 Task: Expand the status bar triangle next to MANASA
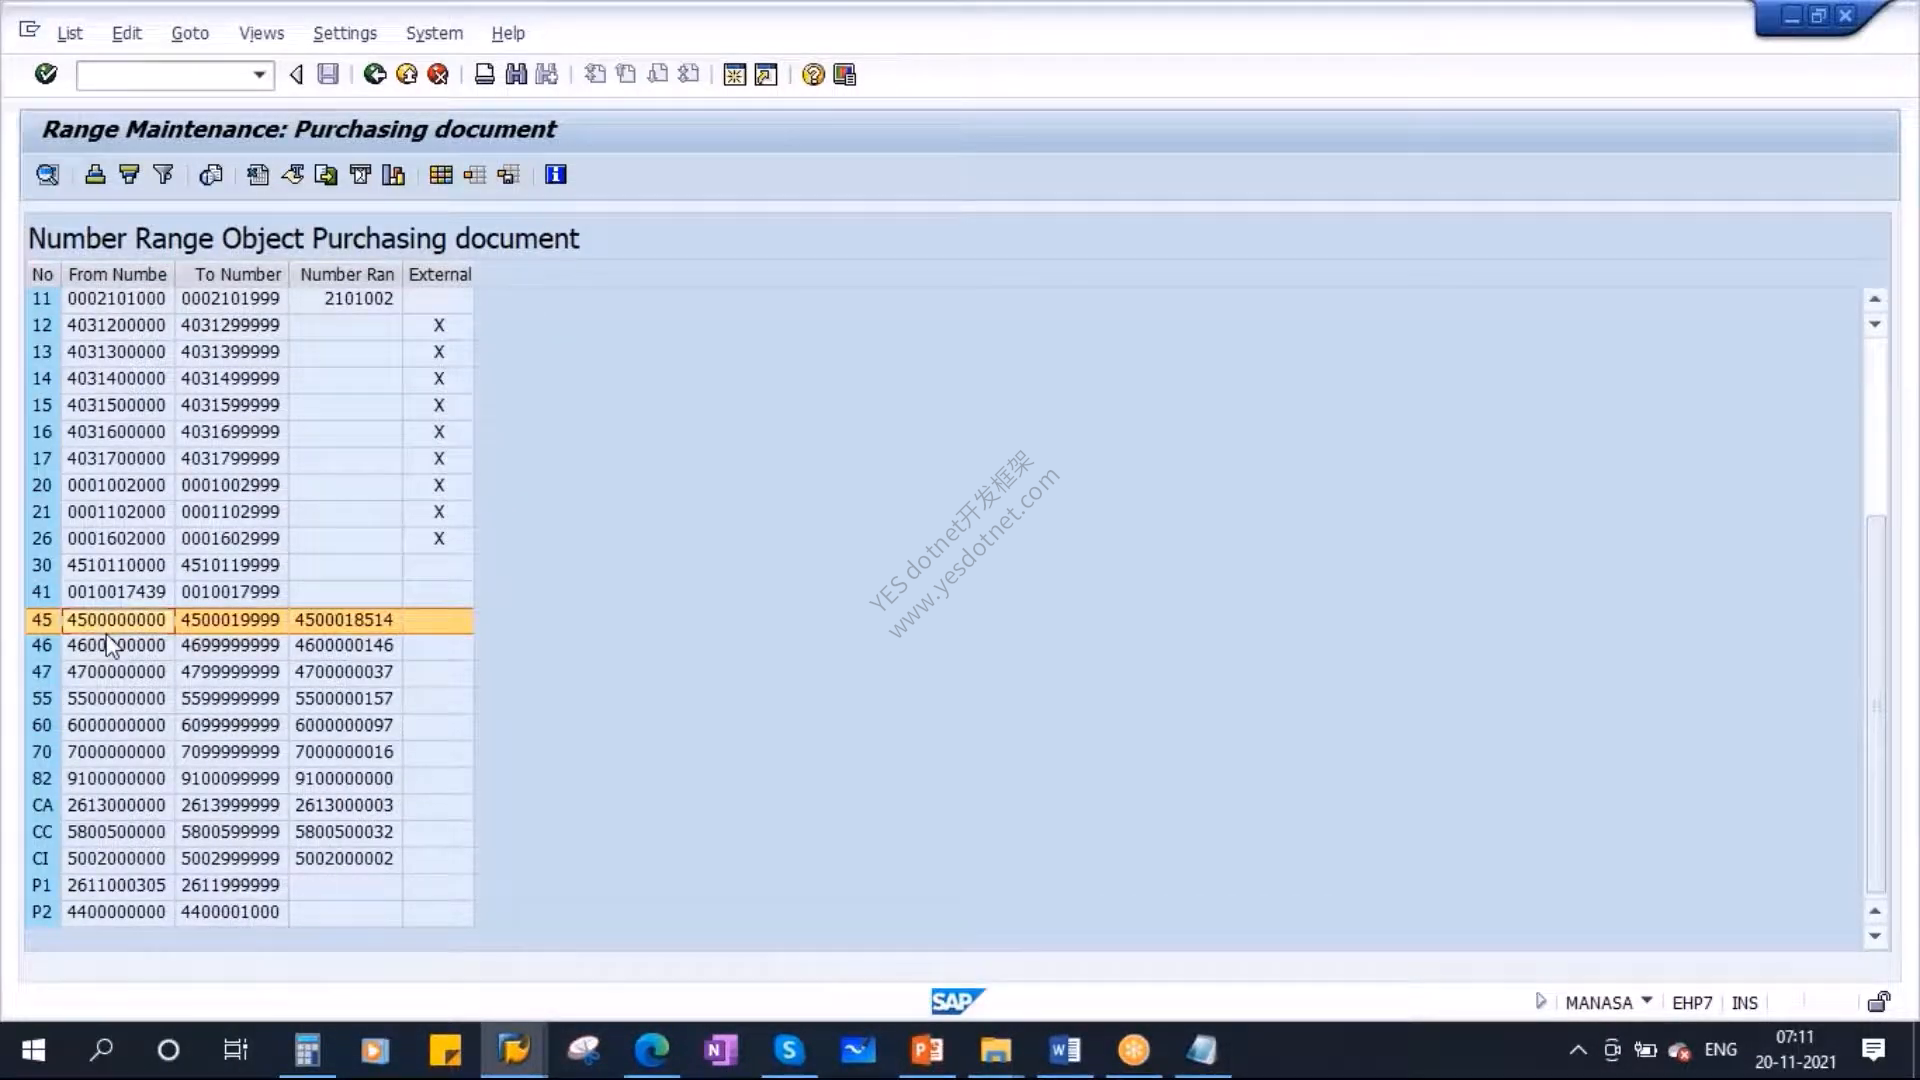[1540, 1001]
